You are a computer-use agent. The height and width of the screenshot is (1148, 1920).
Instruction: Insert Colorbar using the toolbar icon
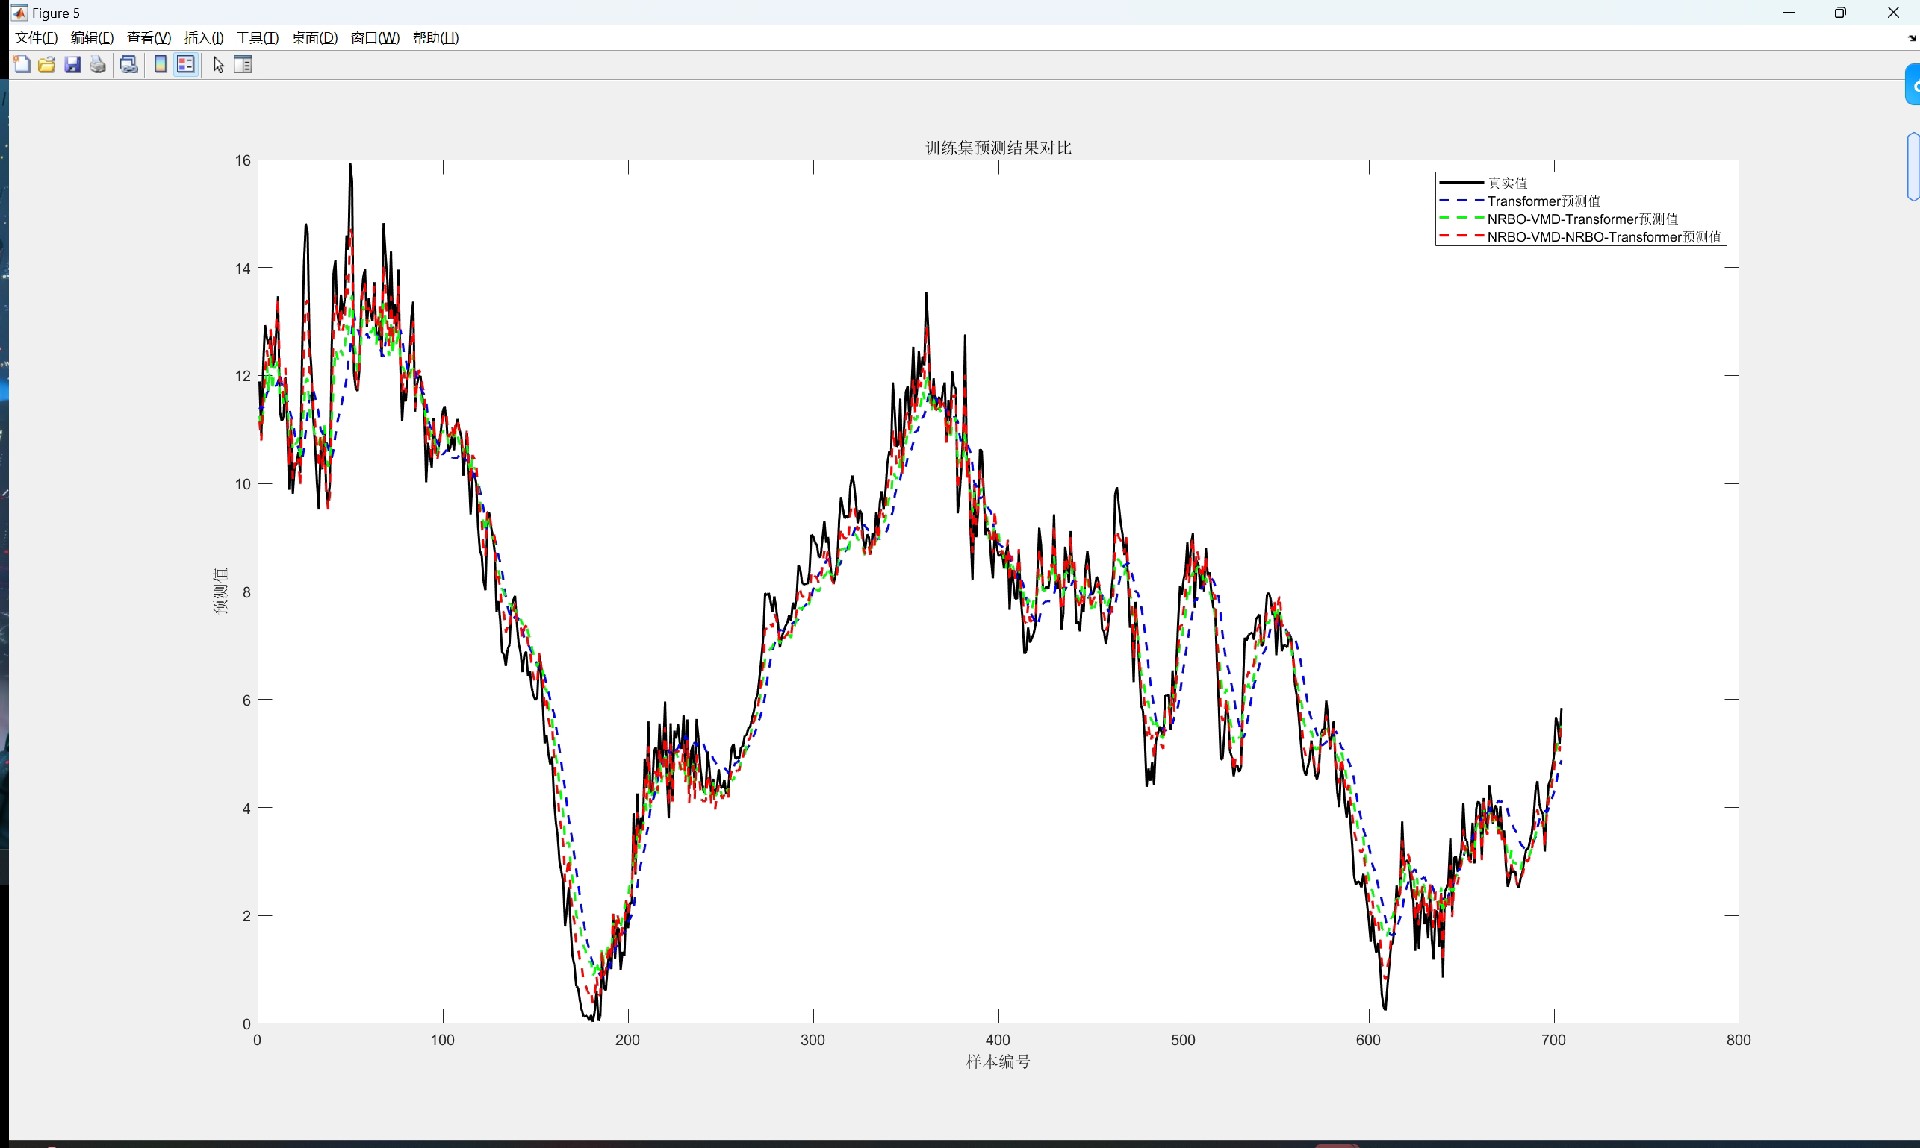point(160,65)
